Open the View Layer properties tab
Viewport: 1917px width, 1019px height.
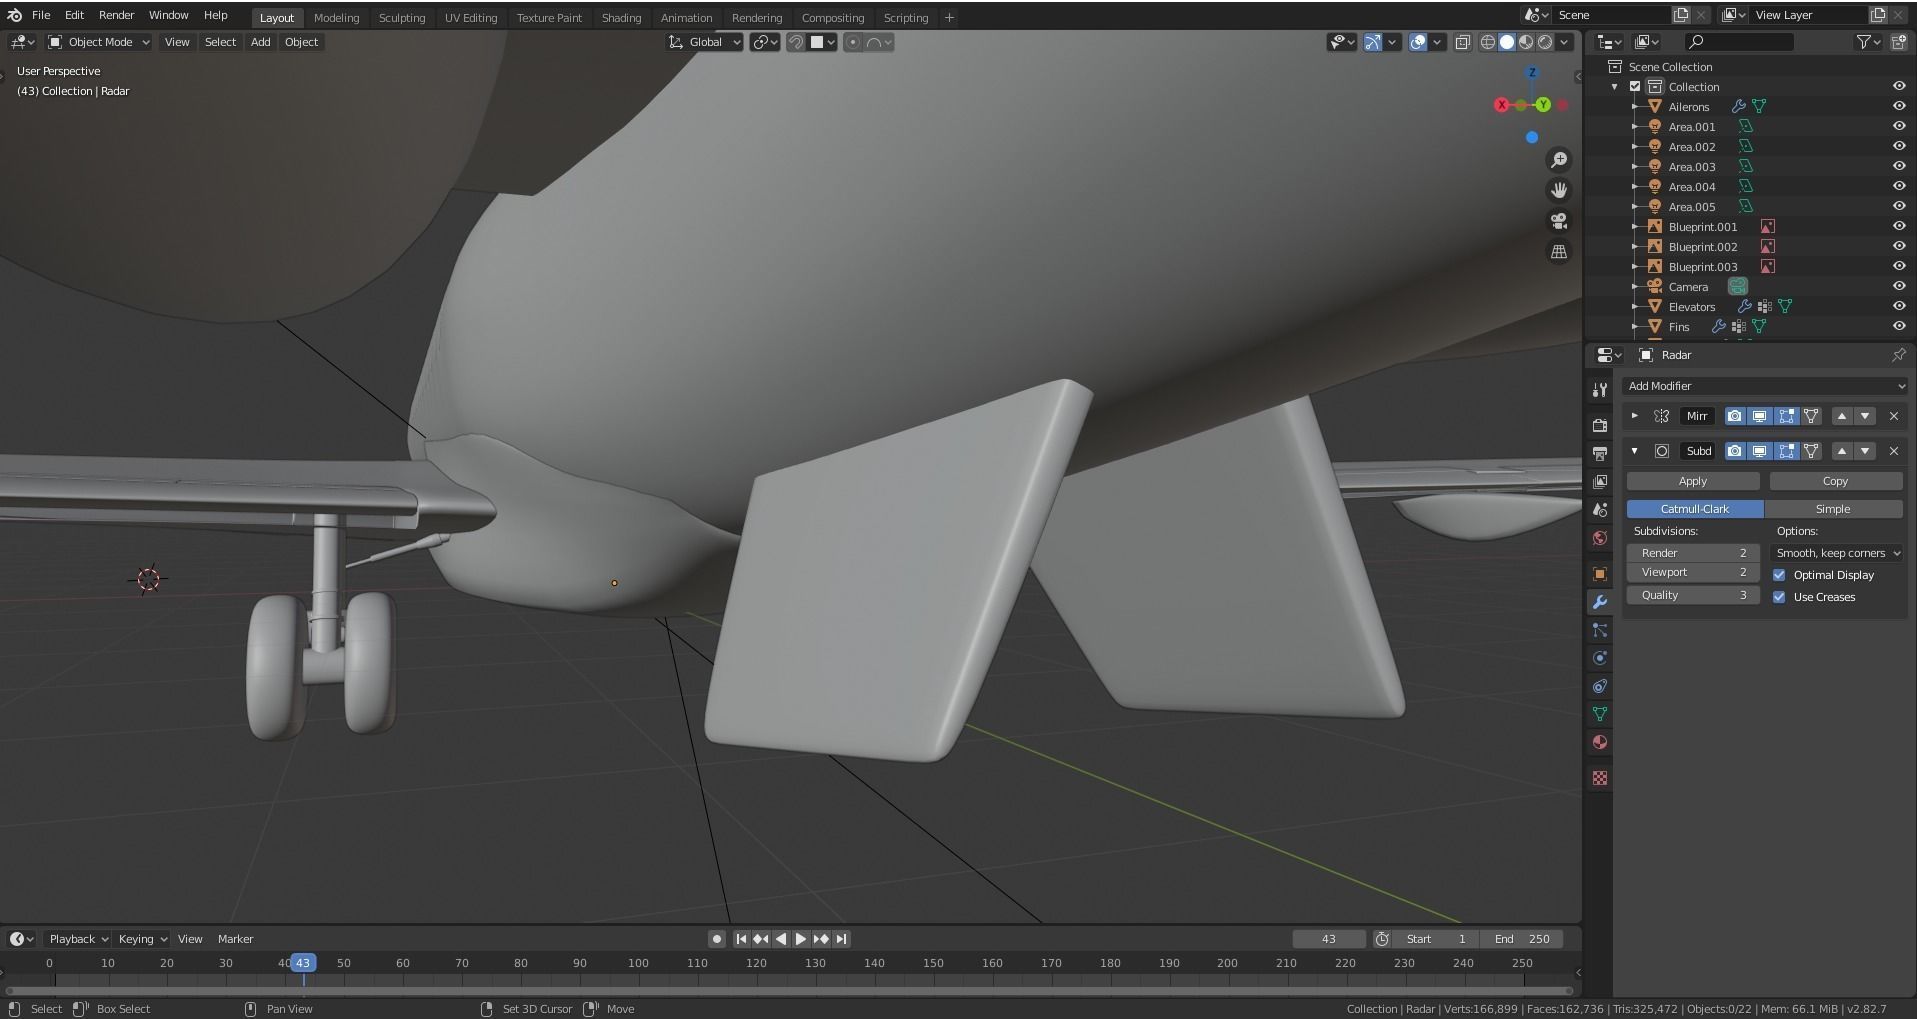(1600, 482)
